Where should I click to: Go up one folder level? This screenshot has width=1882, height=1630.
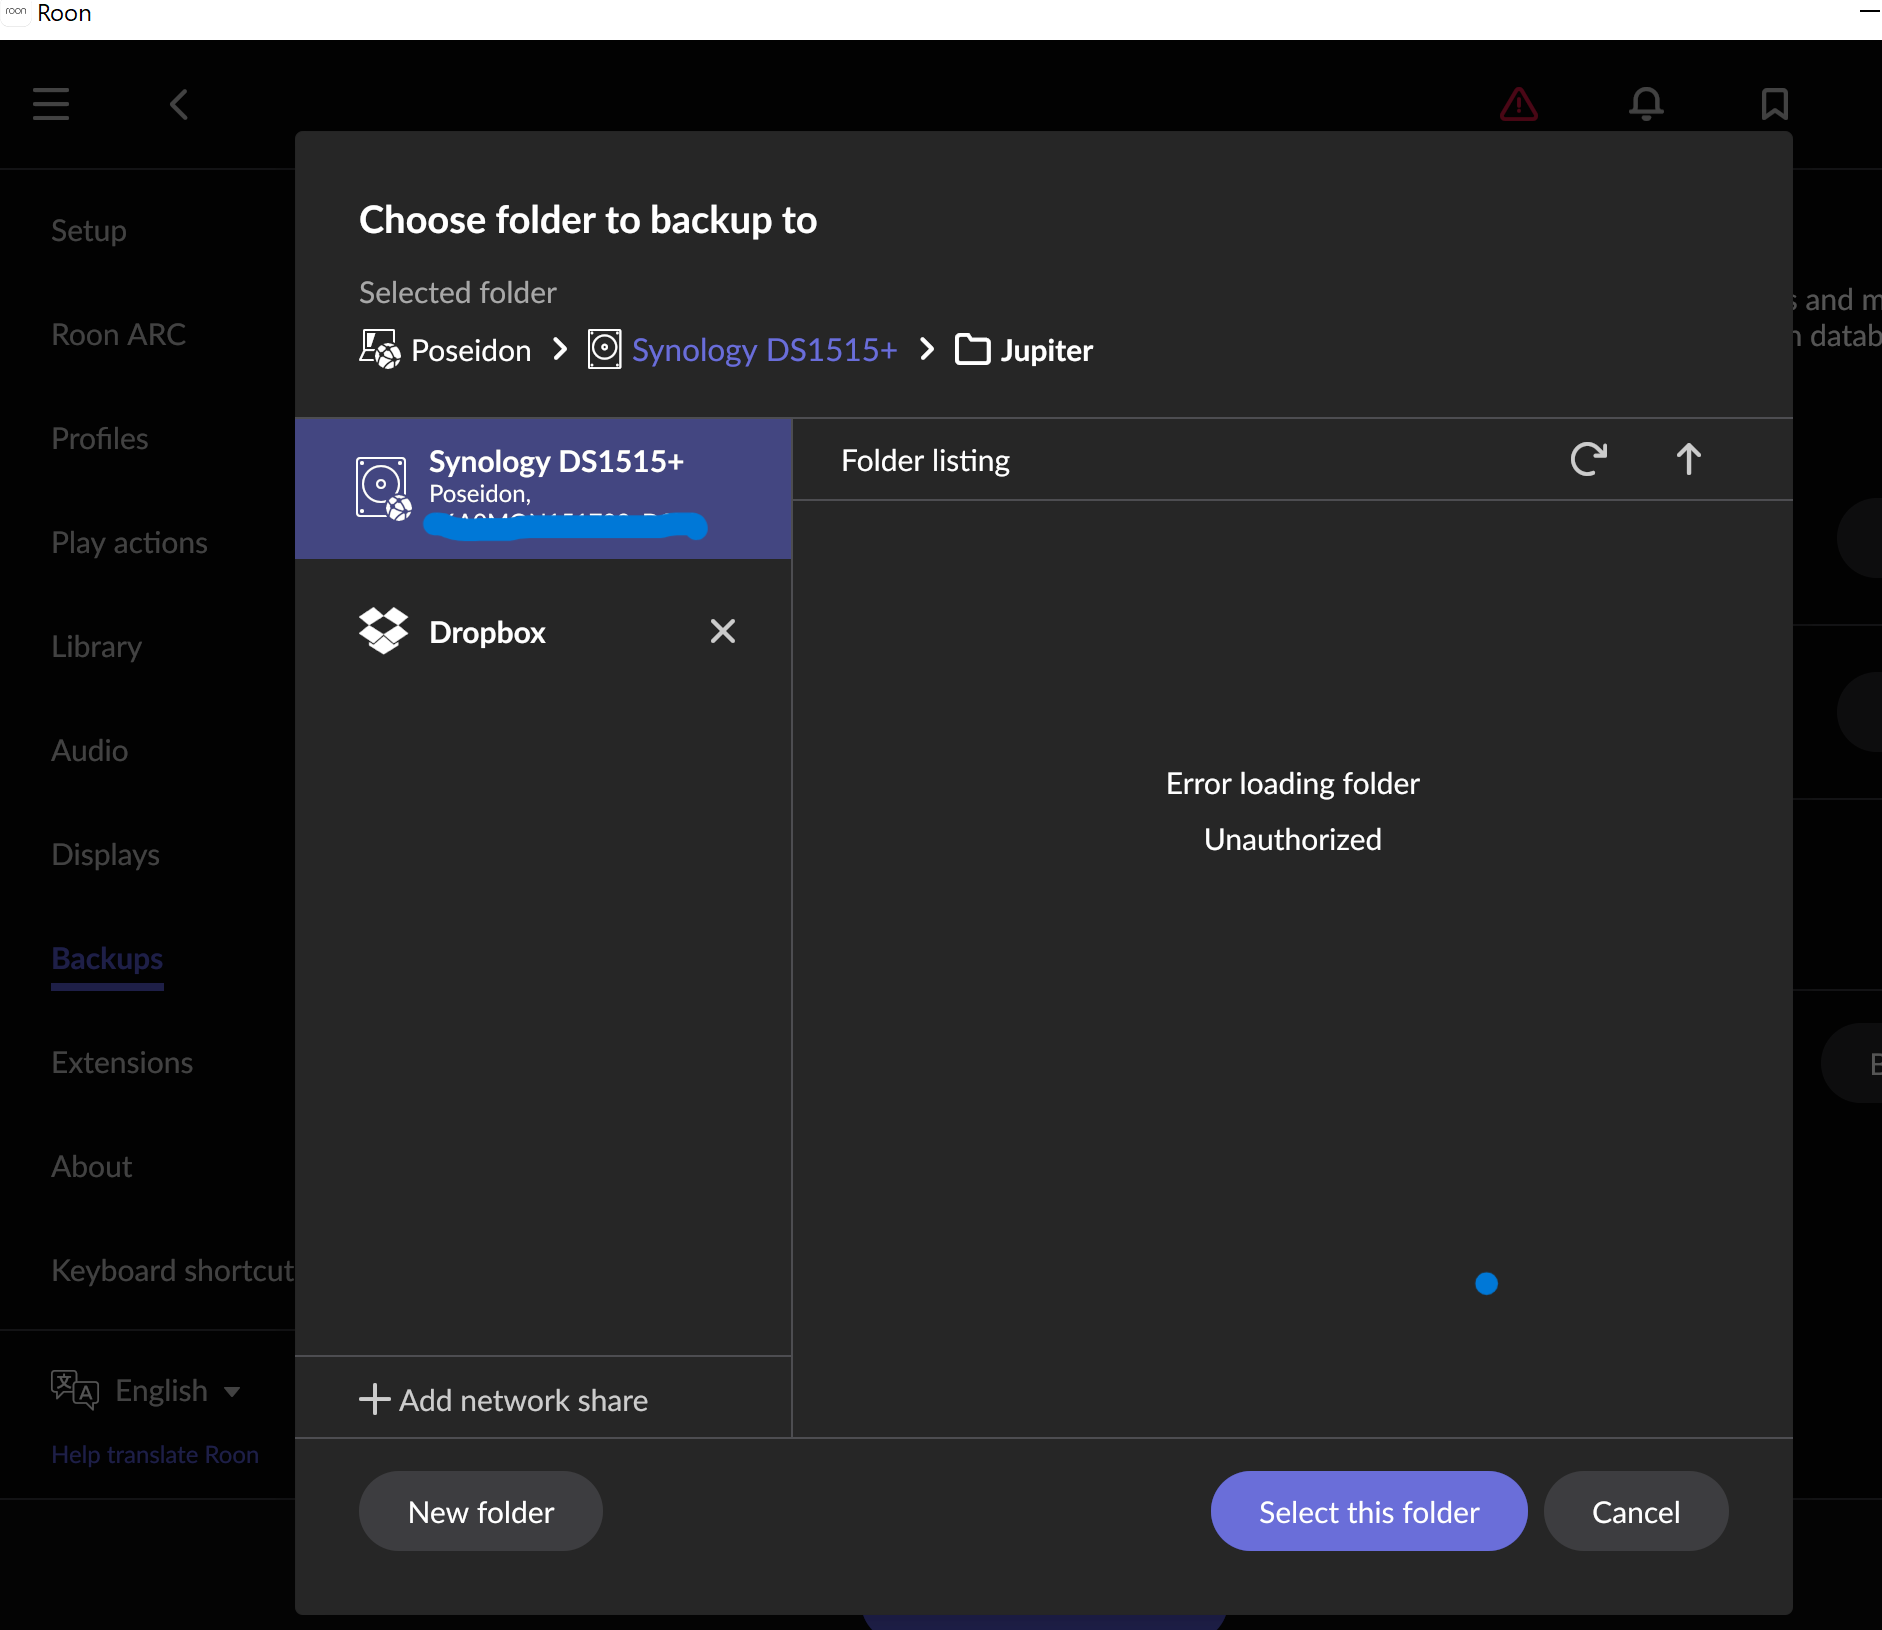coord(1688,460)
